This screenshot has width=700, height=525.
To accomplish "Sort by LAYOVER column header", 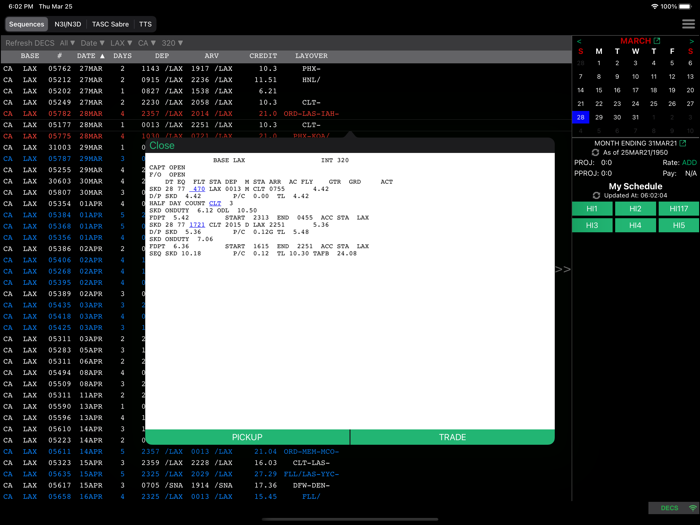I will pos(311,56).
